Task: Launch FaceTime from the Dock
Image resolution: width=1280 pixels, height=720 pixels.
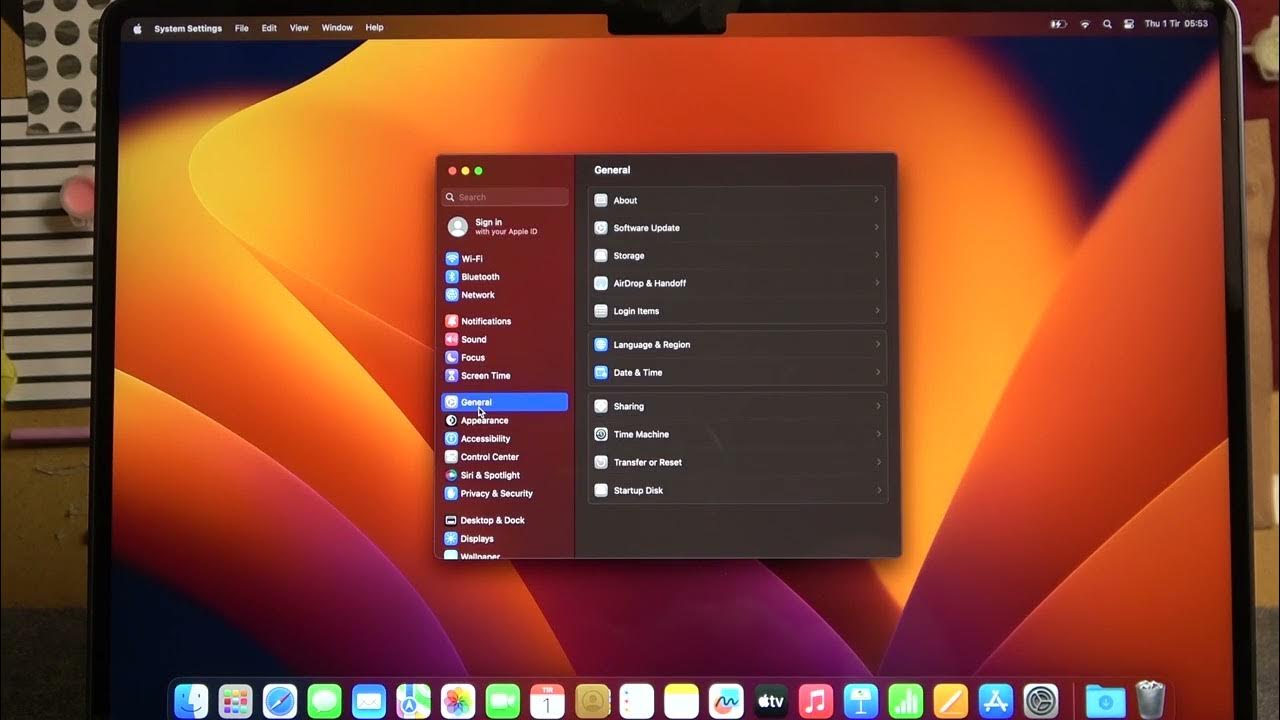Action: [x=502, y=701]
